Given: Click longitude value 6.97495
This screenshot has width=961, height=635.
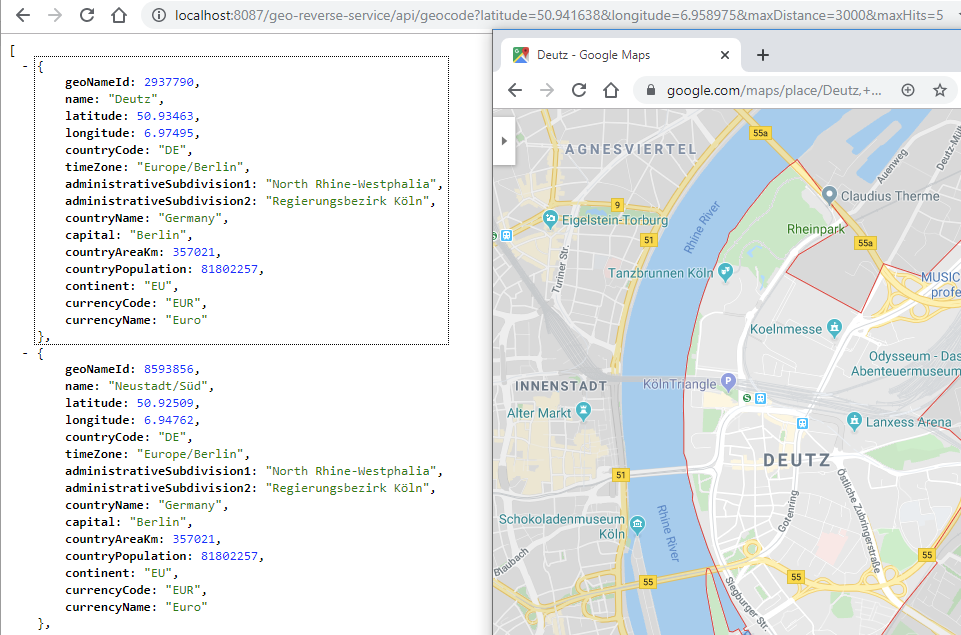Looking at the screenshot, I should point(169,133).
